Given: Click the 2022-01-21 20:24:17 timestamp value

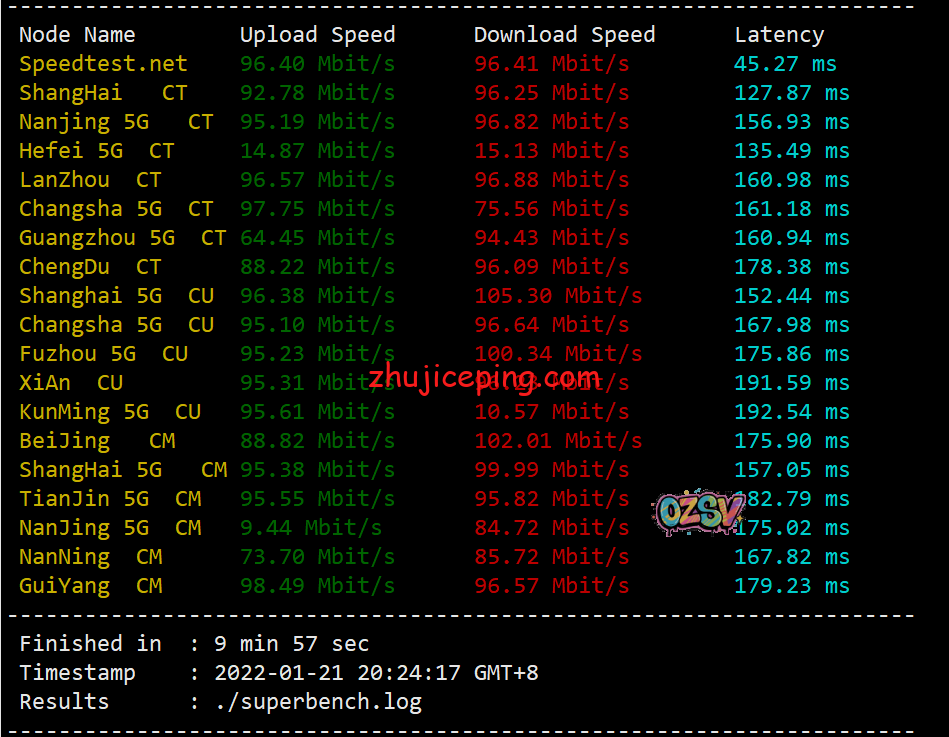Looking at the screenshot, I should tap(376, 673).
